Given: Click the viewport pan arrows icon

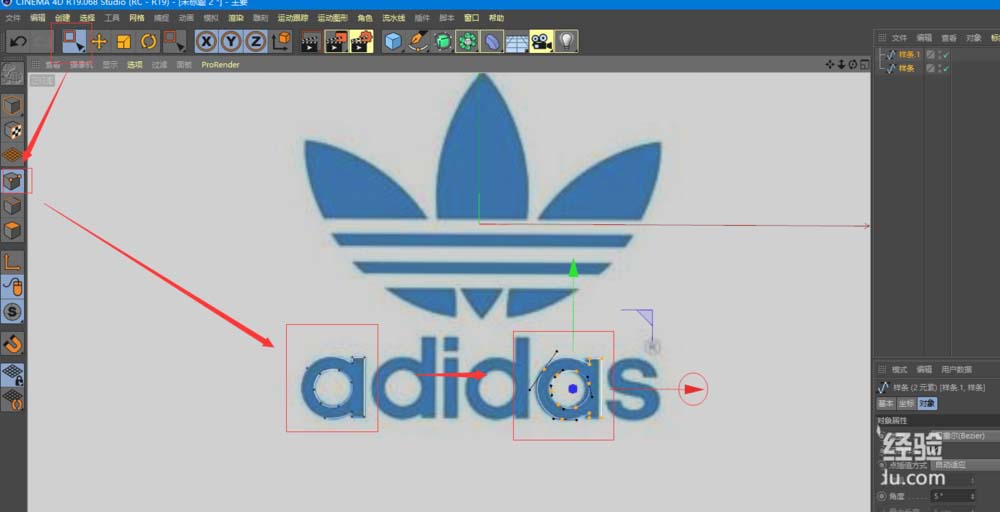Looking at the screenshot, I should tap(830, 64).
